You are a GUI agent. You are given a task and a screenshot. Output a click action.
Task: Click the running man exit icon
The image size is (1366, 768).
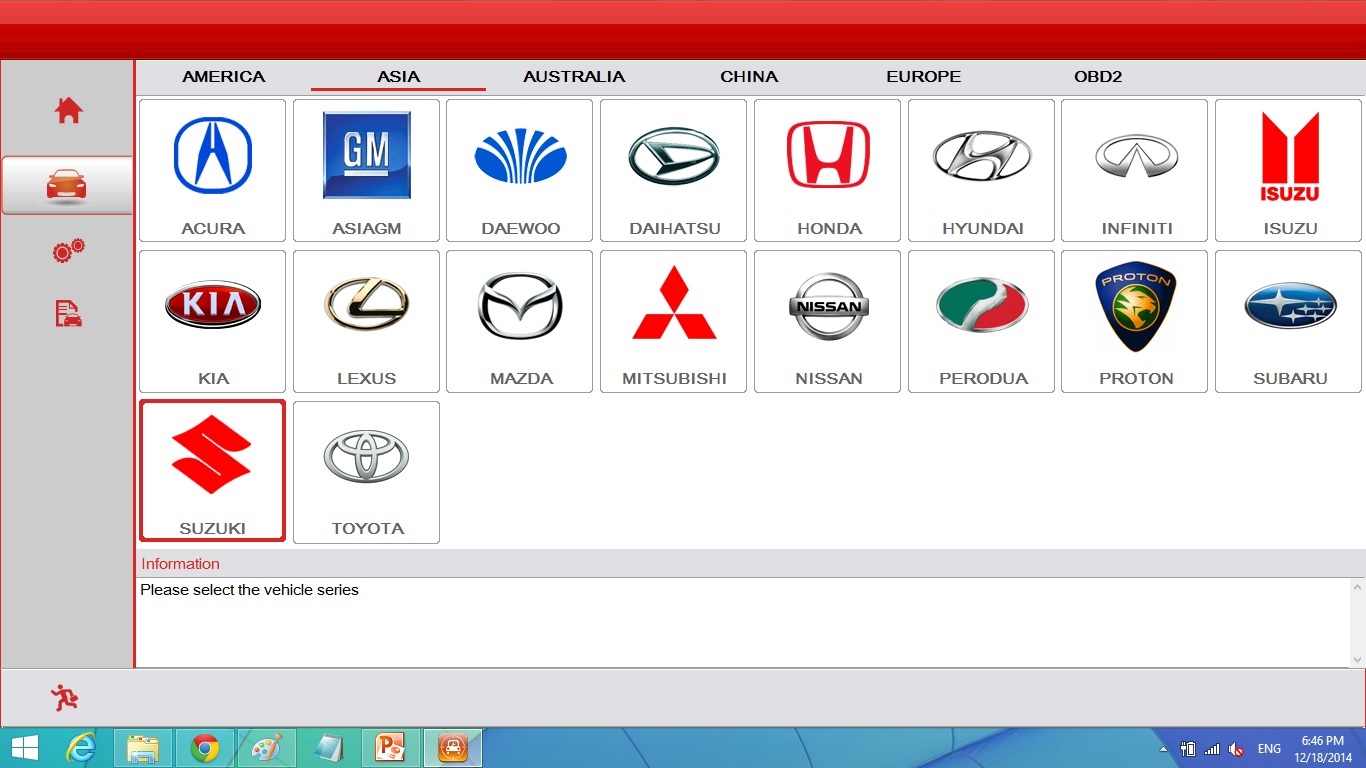pos(65,698)
